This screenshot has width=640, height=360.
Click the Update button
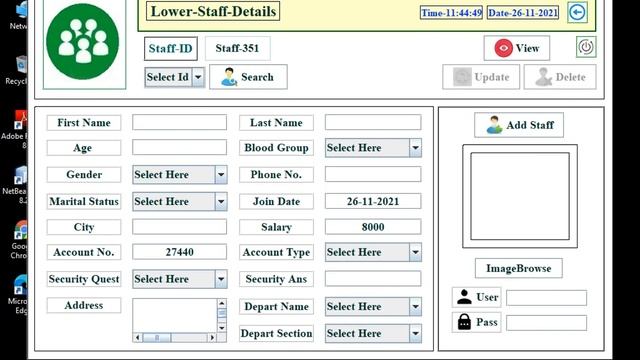(481, 77)
